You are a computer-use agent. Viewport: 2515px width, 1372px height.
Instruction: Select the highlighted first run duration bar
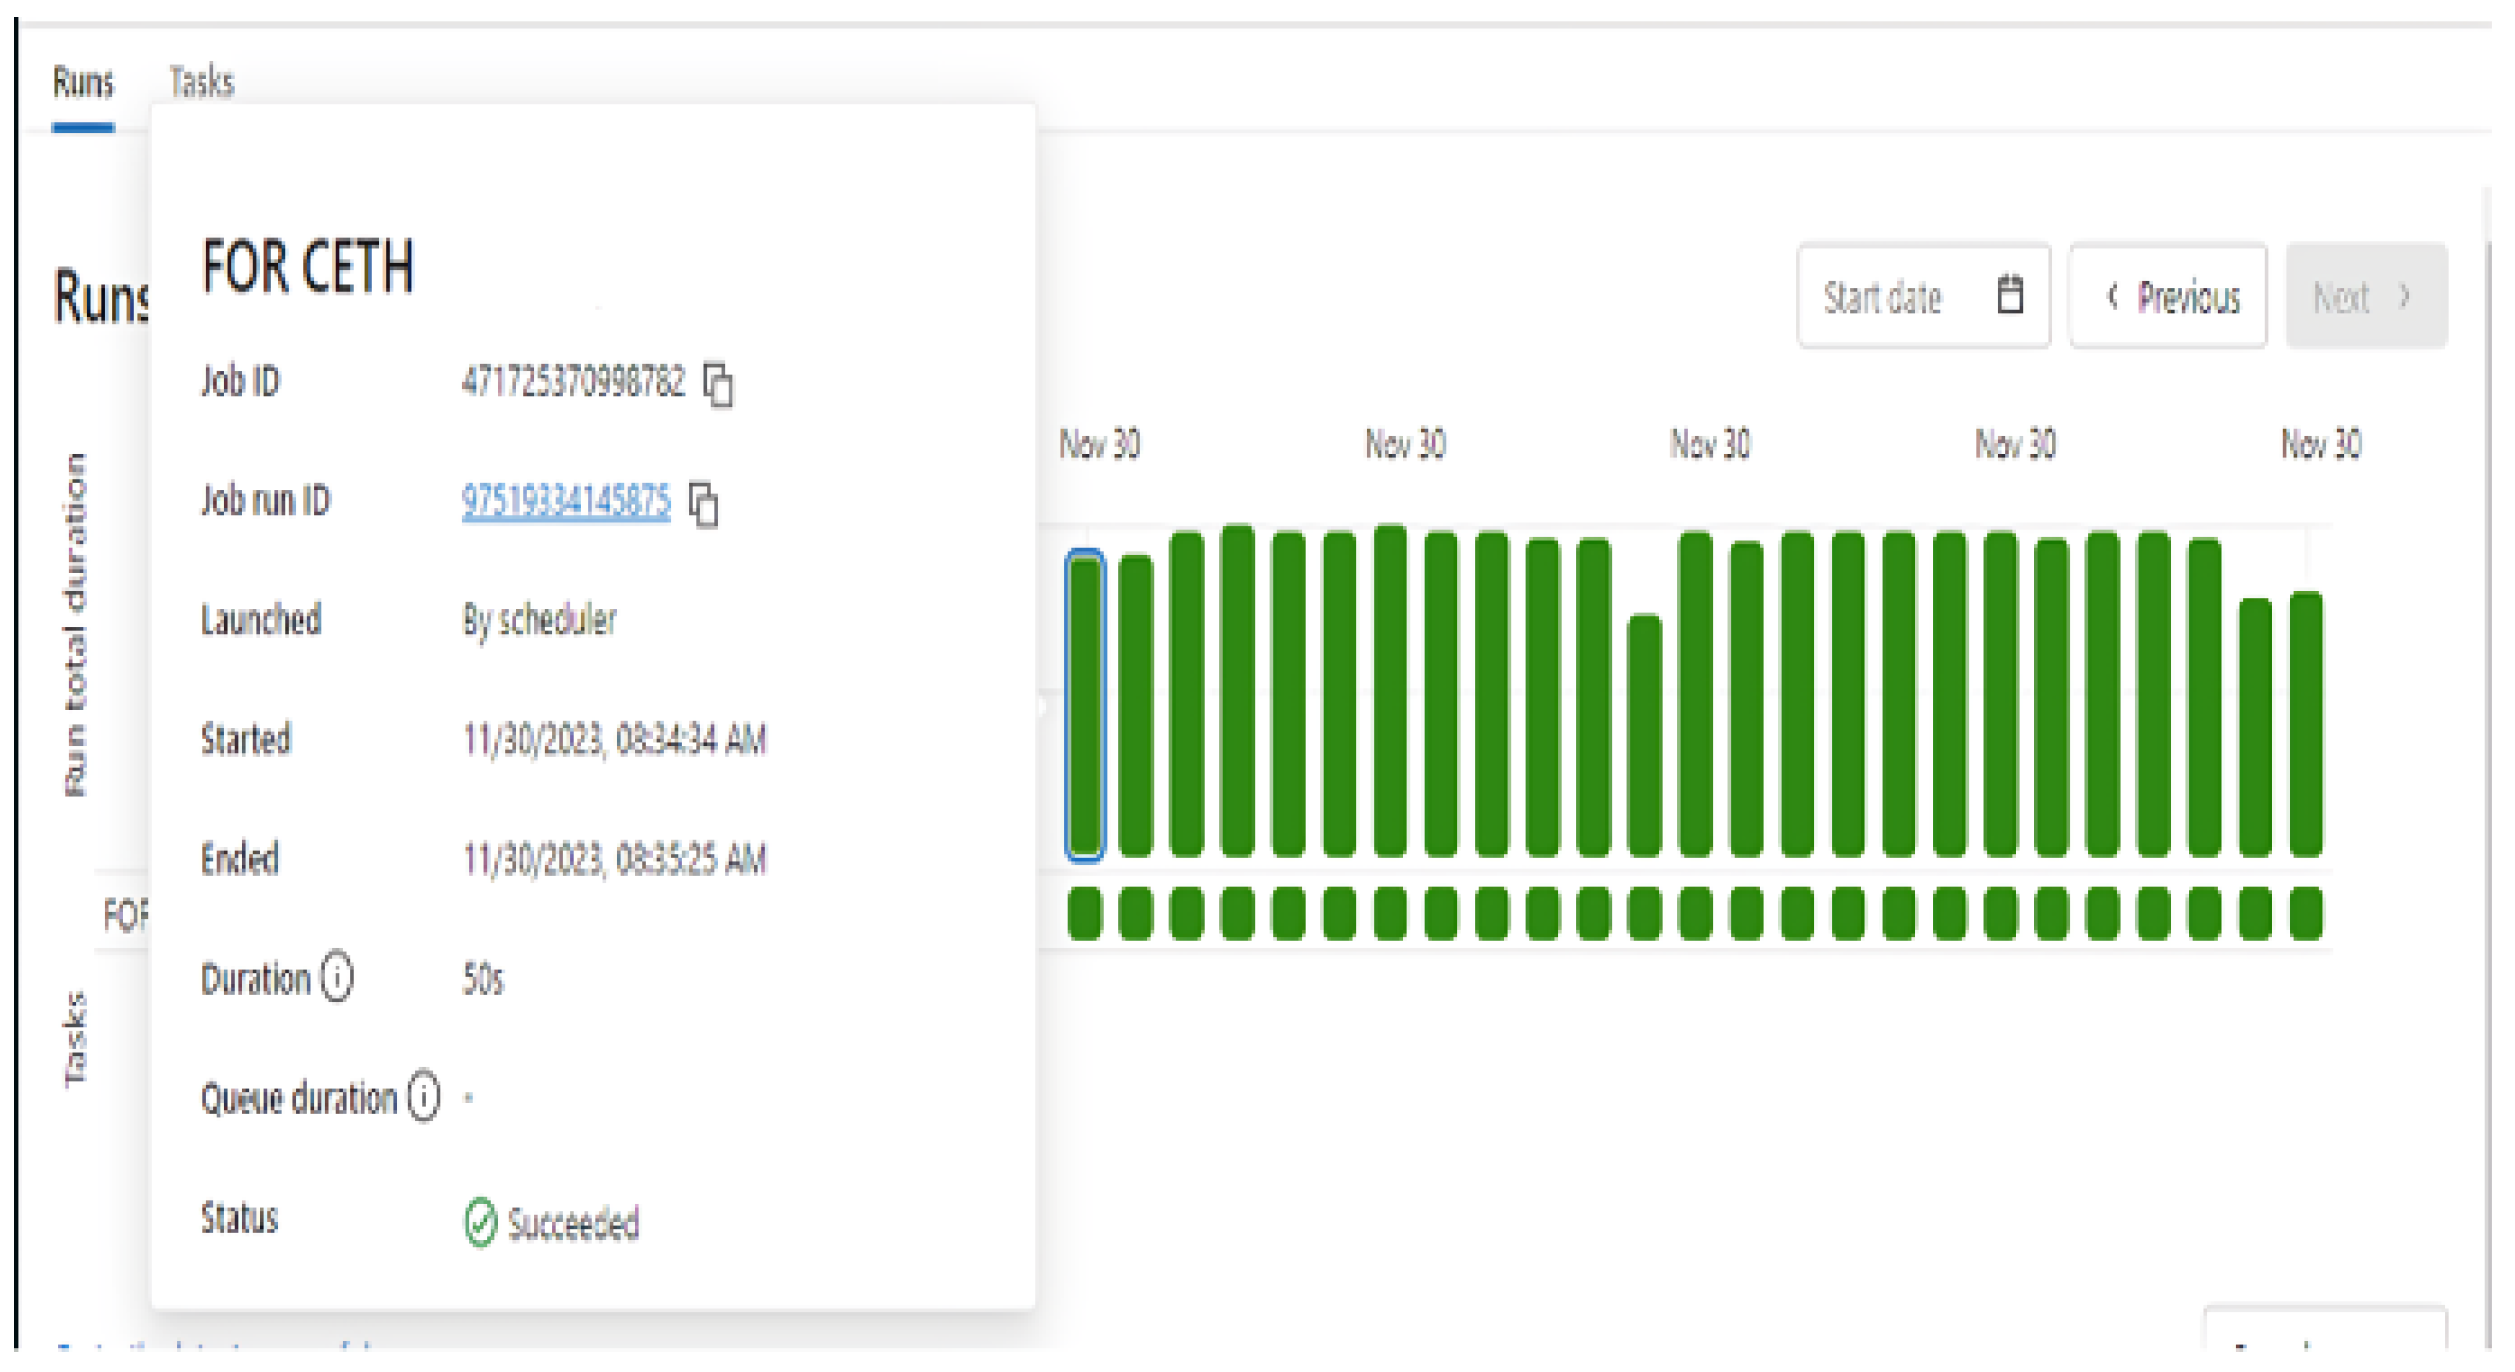click(1085, 705)
